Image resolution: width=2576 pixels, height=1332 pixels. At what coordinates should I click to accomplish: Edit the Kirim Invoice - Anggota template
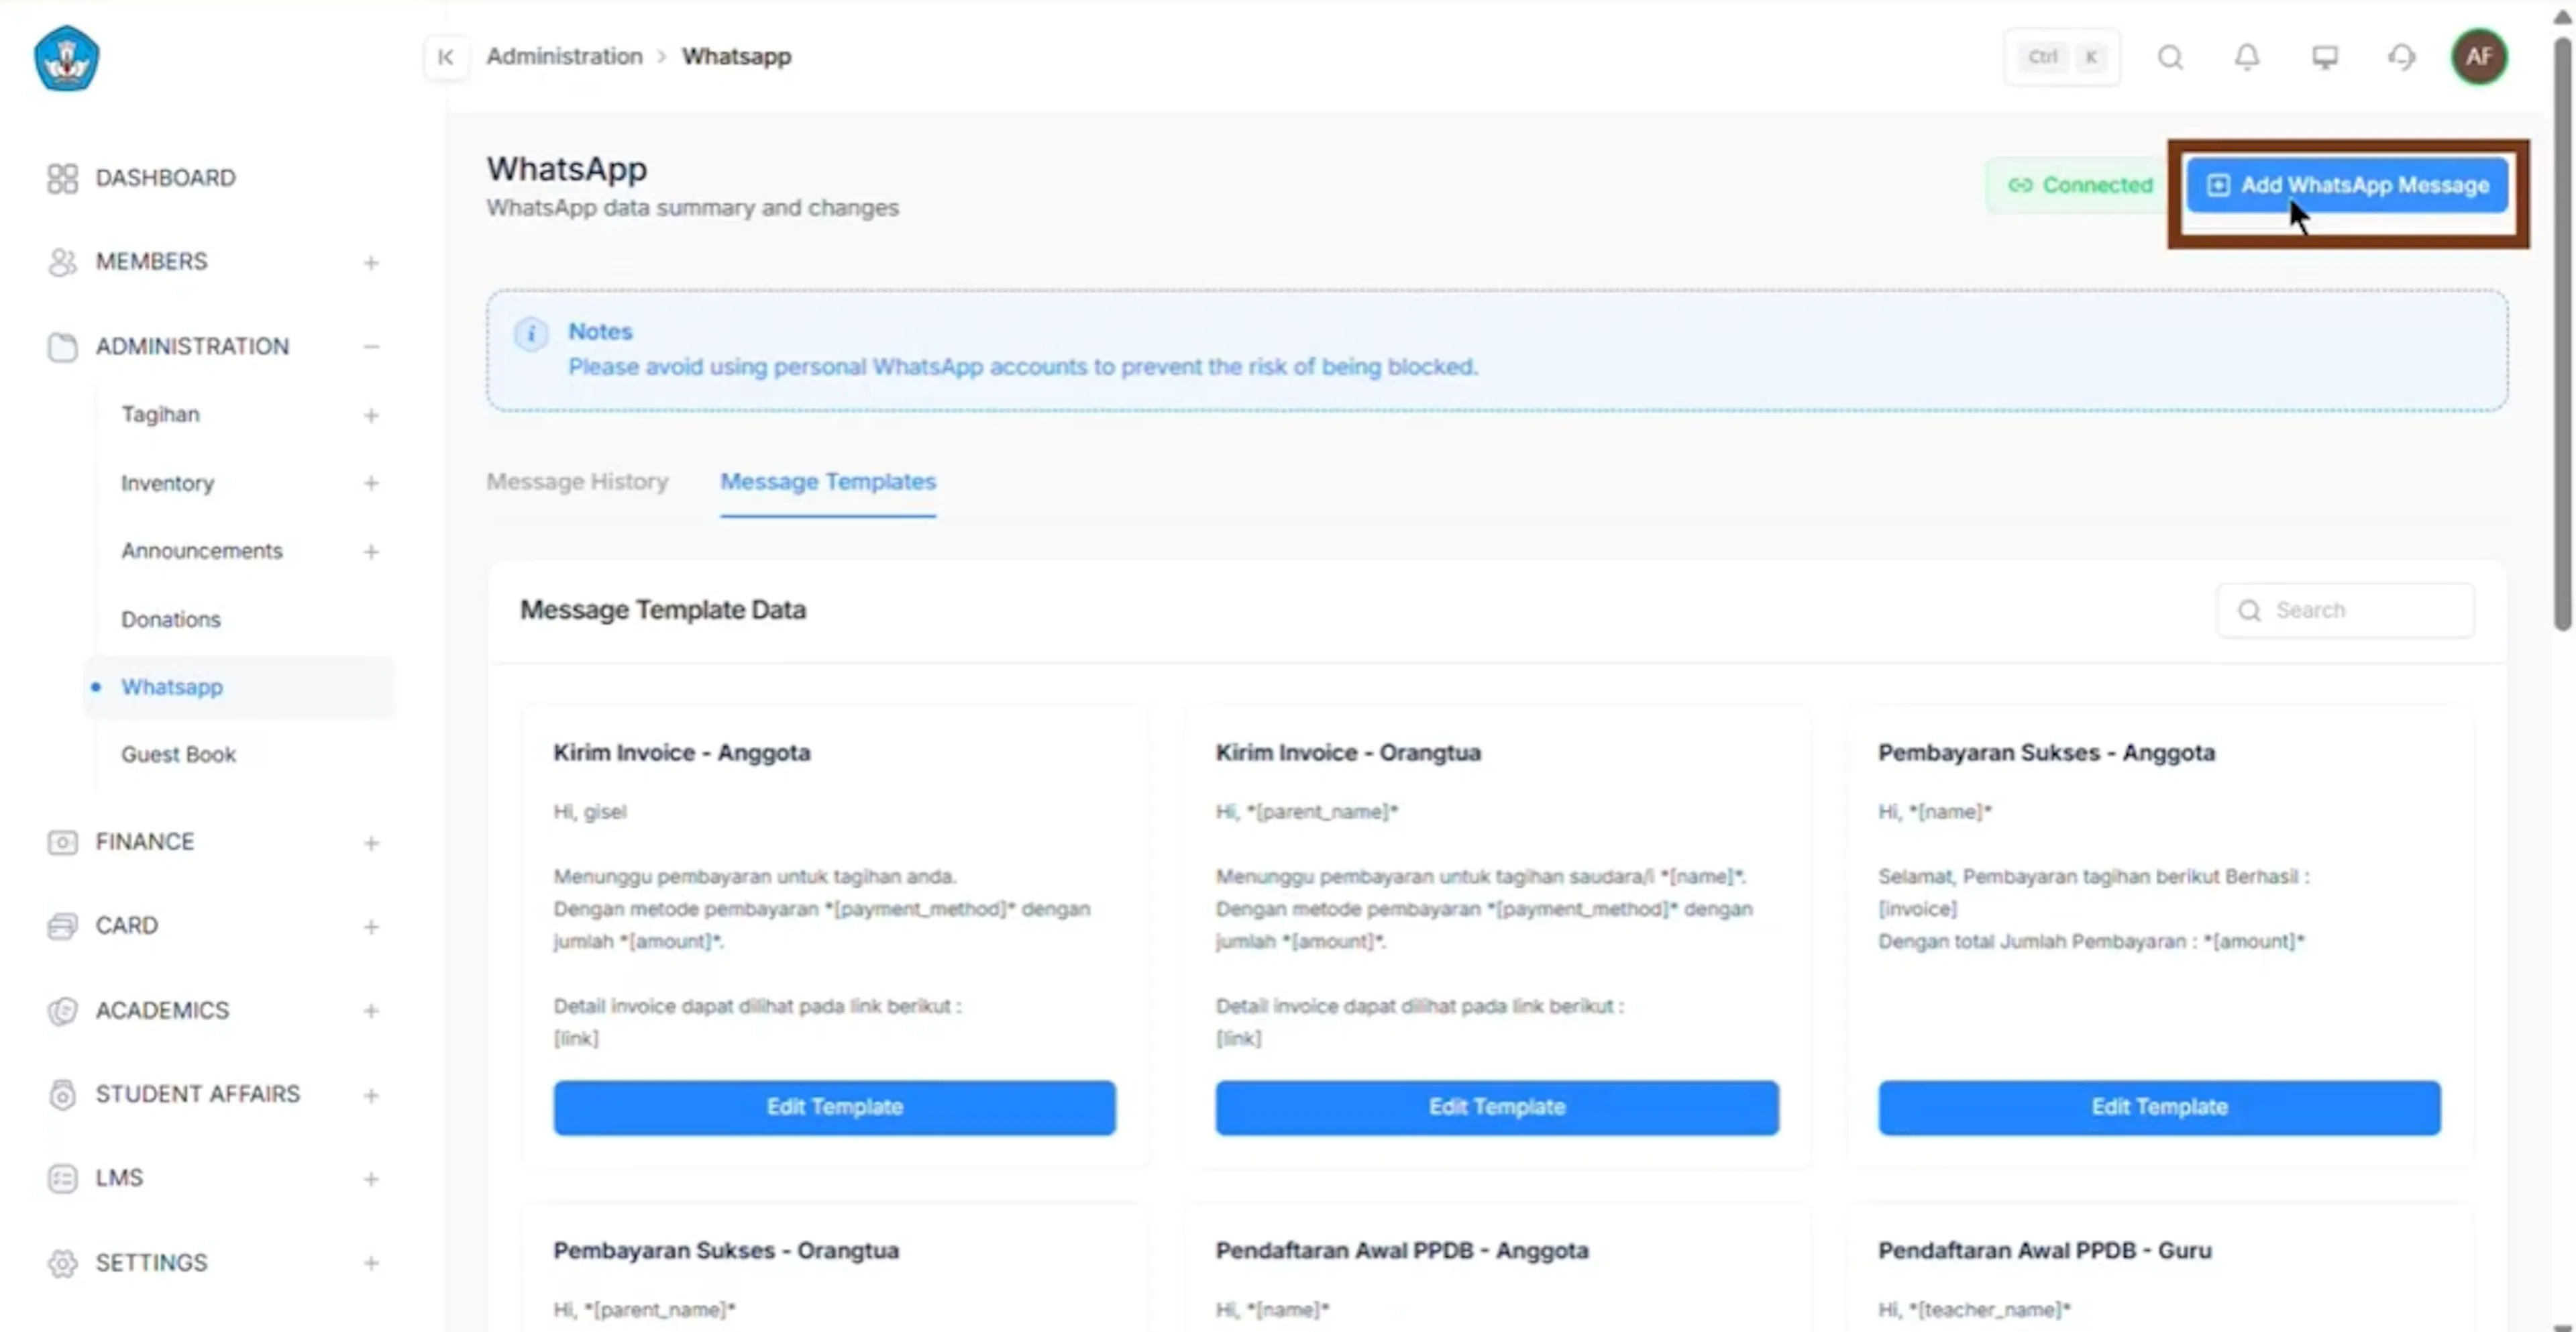[x=835, y=1107]
